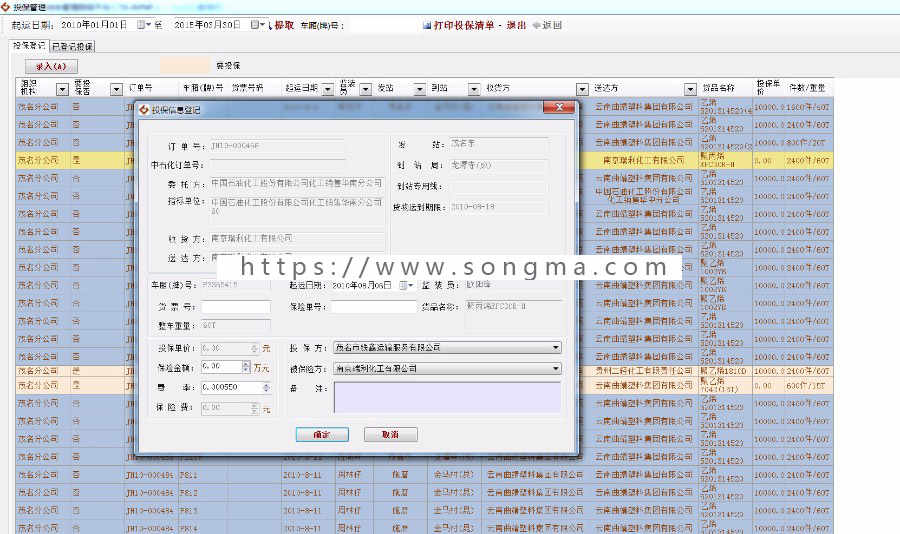
Task: Click the 提取 fetch button
Action: coord(281,25)
